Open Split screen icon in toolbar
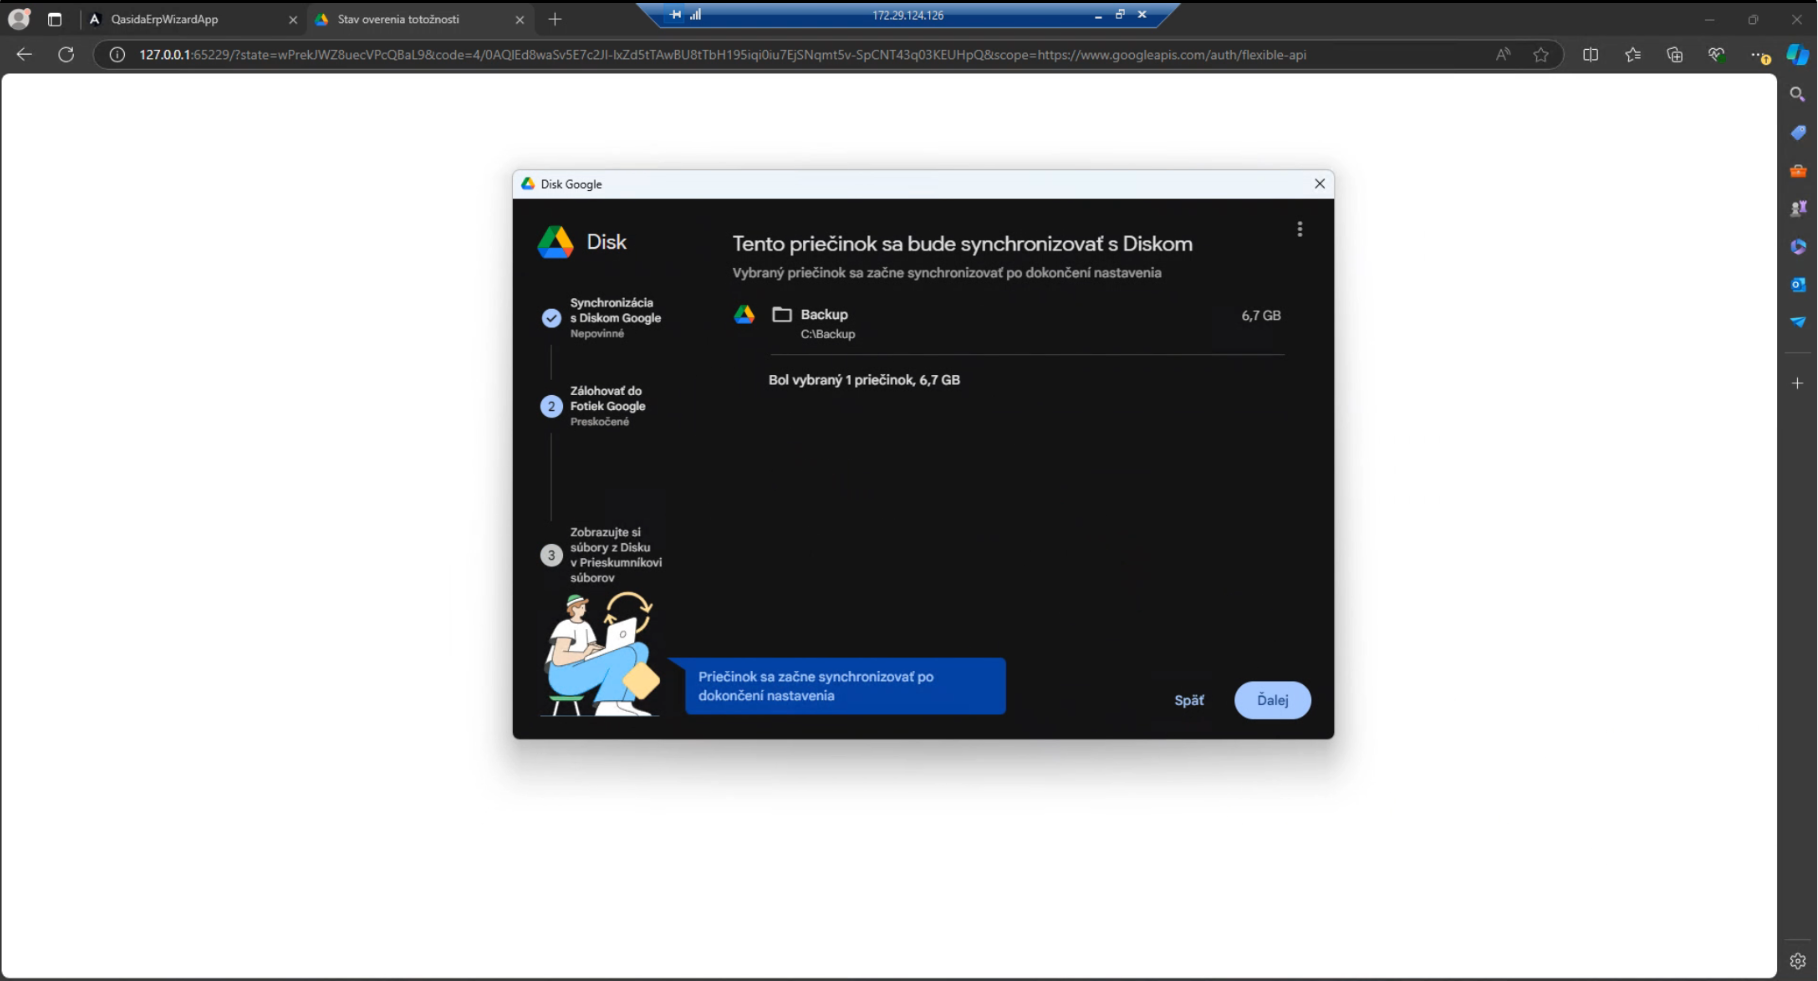The image size is (1818, 981). 1590,55
